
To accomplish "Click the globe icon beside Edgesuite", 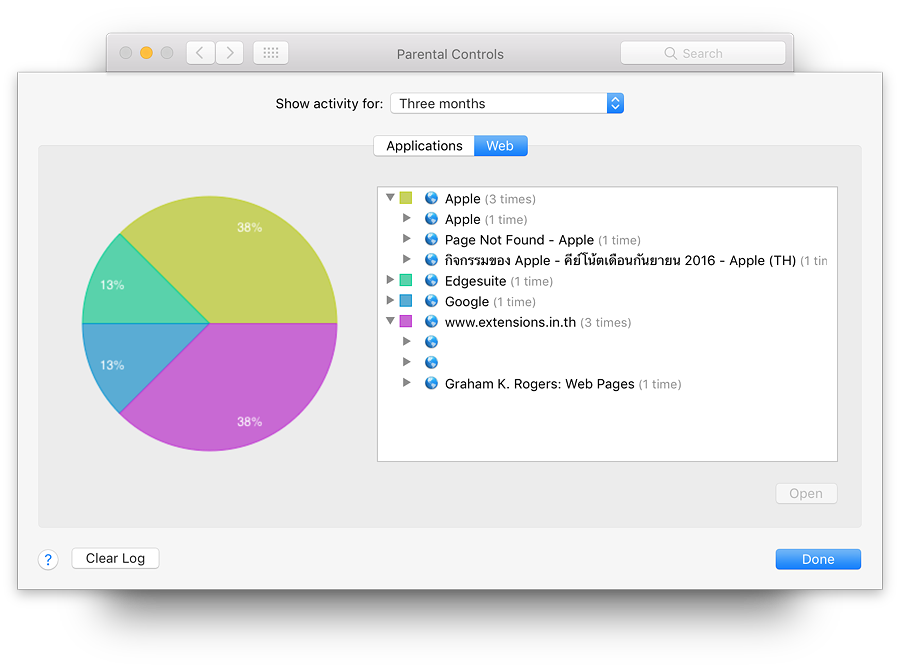I will [432, 281].
